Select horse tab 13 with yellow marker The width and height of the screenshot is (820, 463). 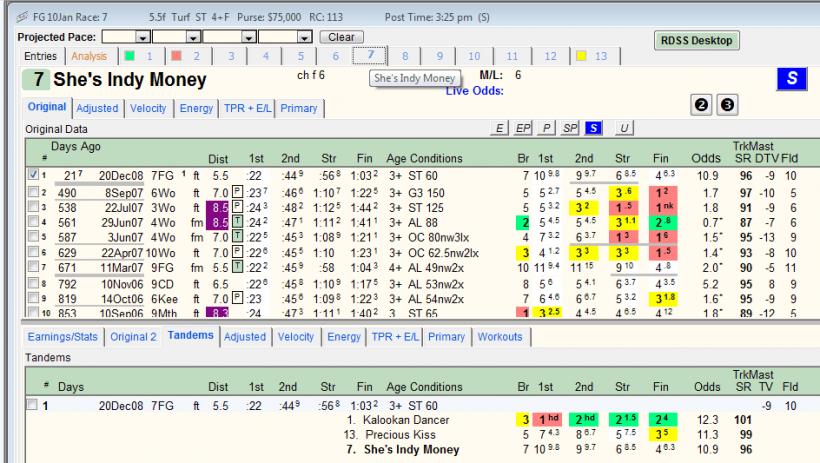coord(592,56)
